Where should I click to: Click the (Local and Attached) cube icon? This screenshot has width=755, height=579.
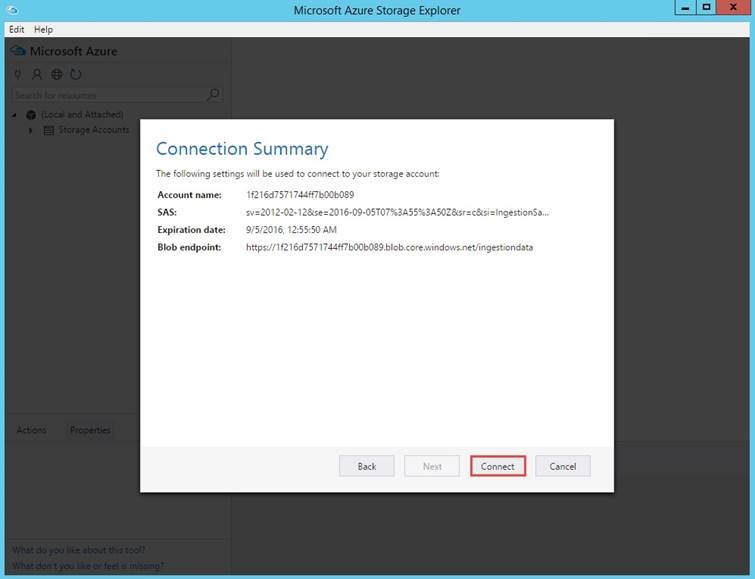click(x=31, y=115)
